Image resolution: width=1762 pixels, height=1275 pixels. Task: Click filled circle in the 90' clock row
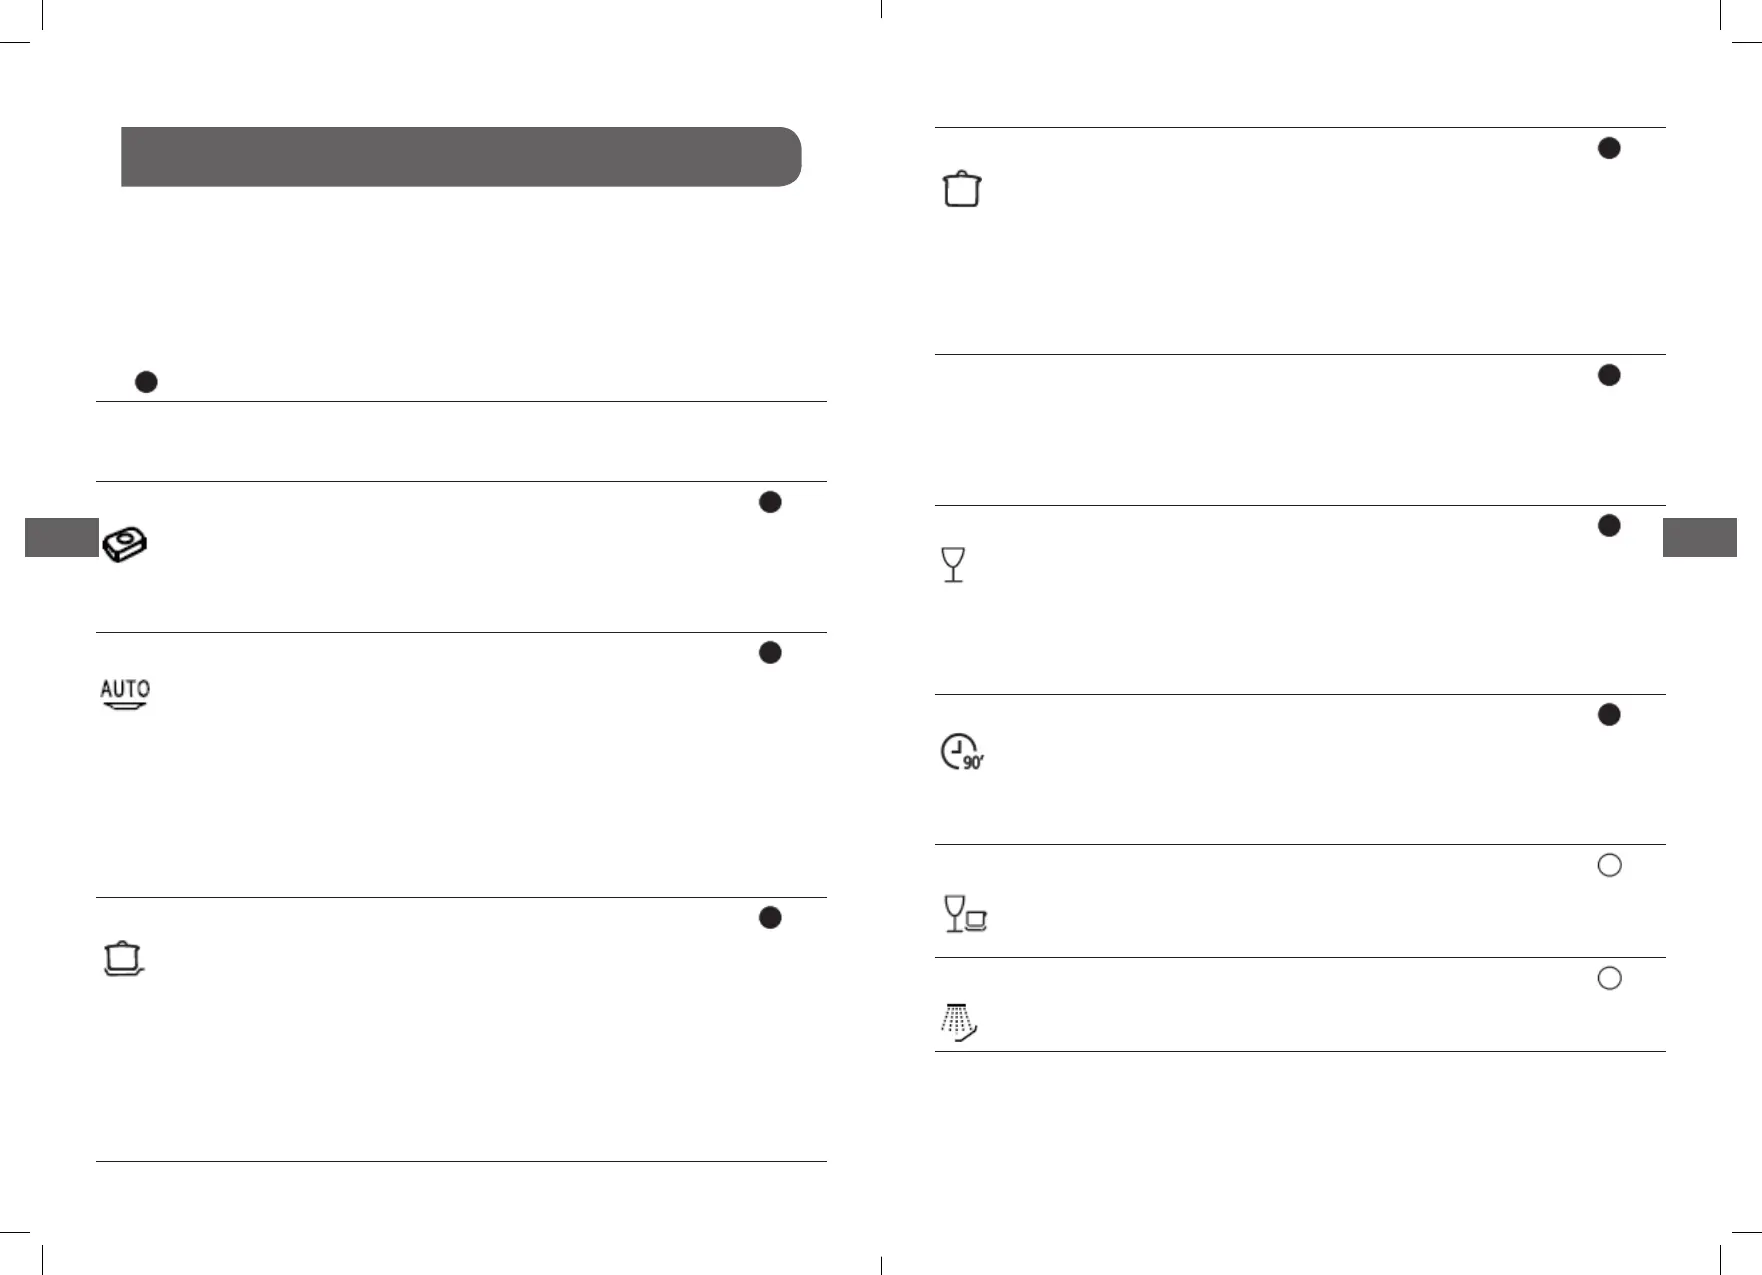1609,714
